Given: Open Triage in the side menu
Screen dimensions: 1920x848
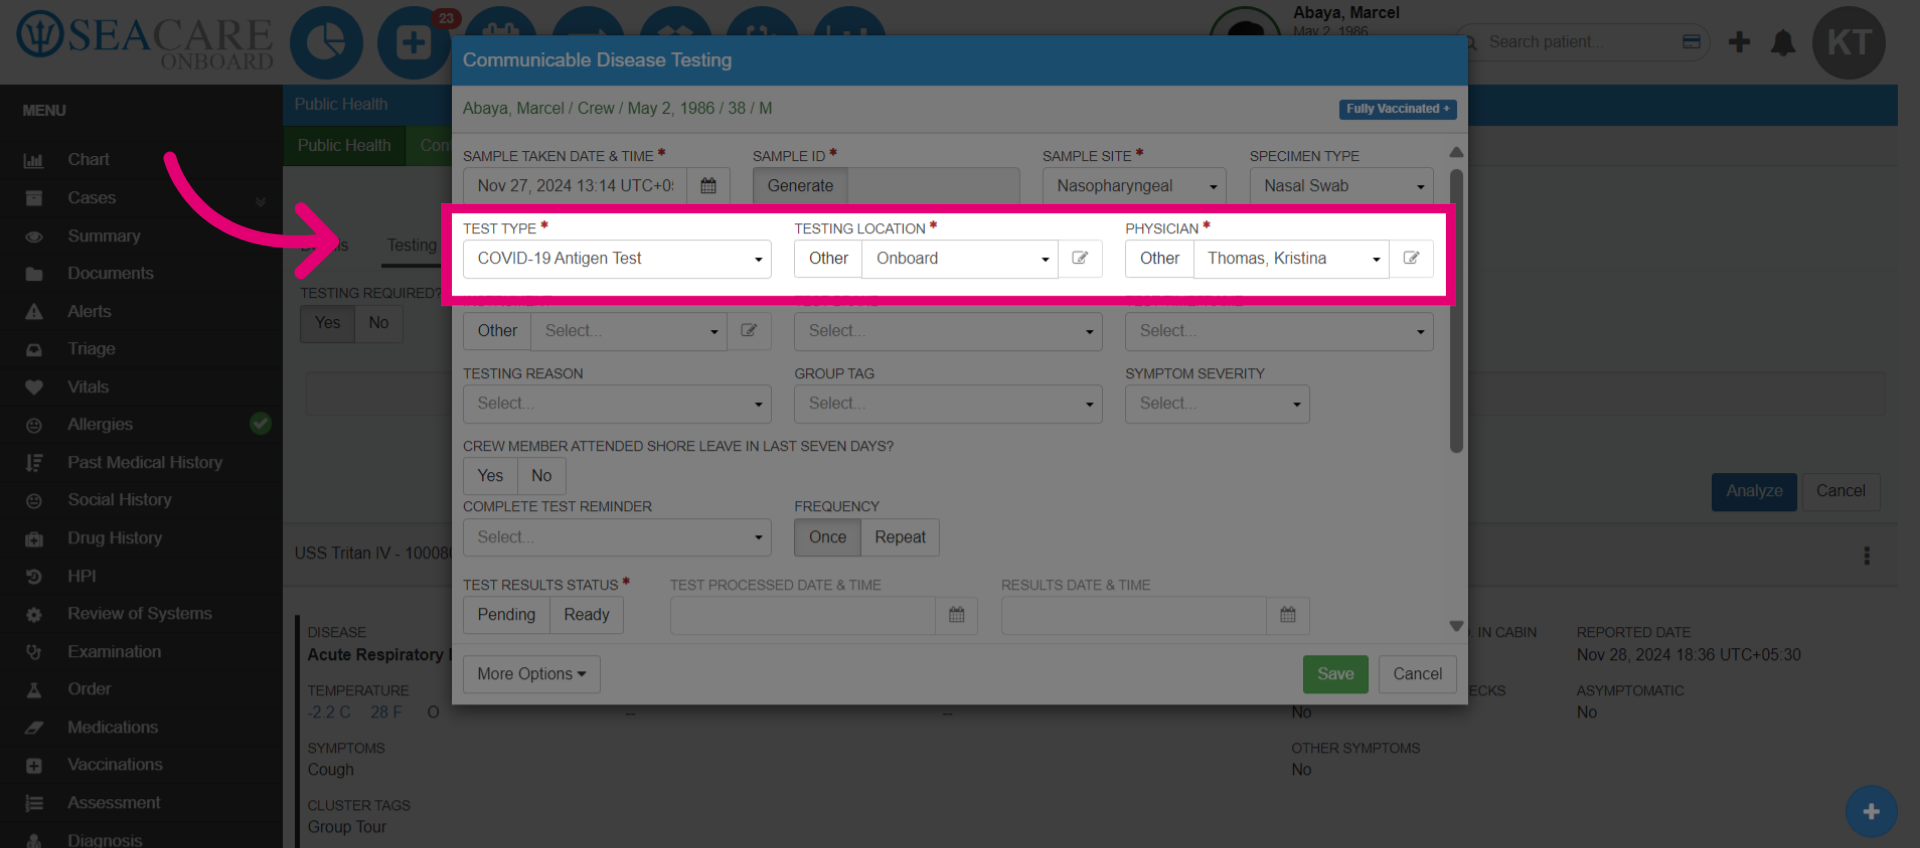Looking at the screenshot, I should [x=91, y=349].
